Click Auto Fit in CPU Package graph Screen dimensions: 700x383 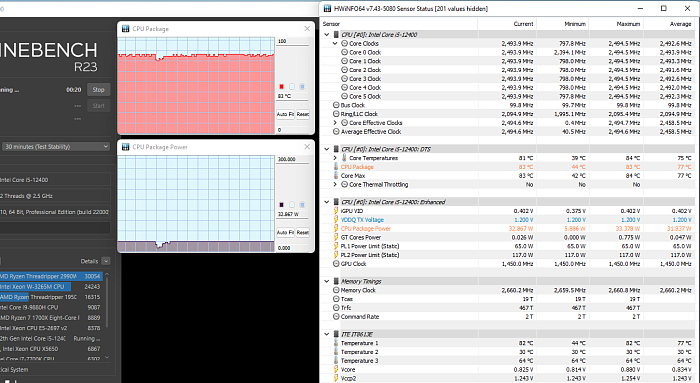pos(285,114)
